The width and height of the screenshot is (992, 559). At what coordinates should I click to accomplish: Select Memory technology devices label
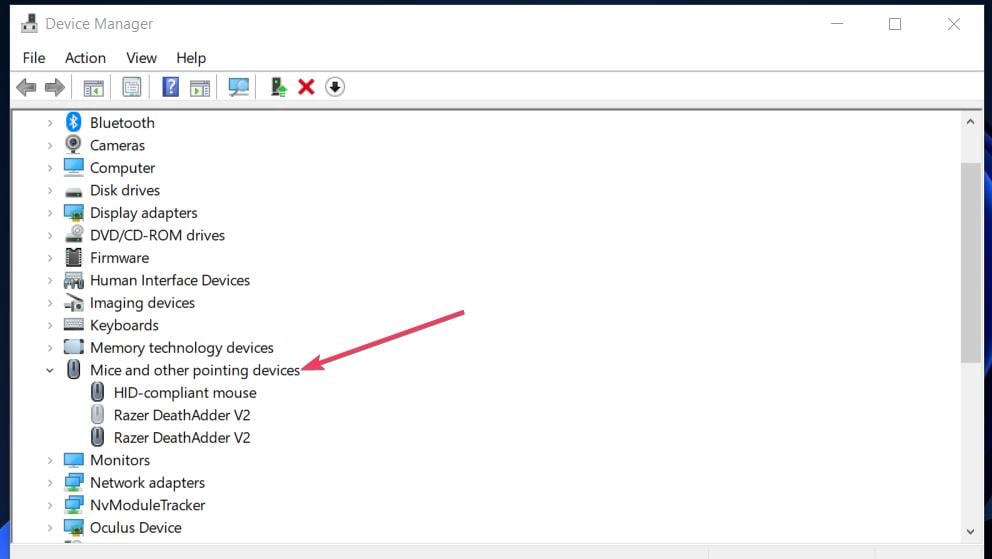(x=182, y=348)
